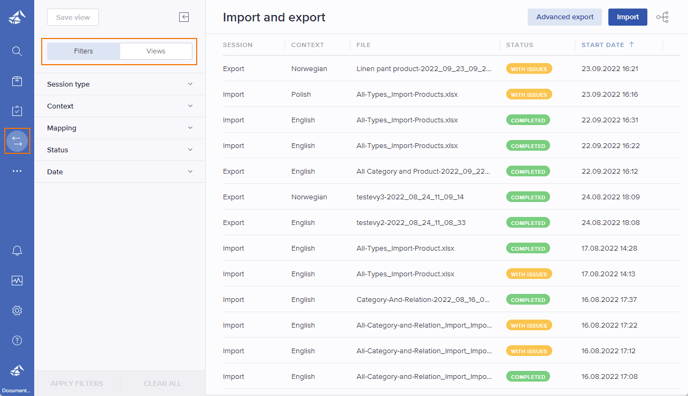Sort by START DATE column header
This screenshot has height=396, width=688.
tap(602, 45)
